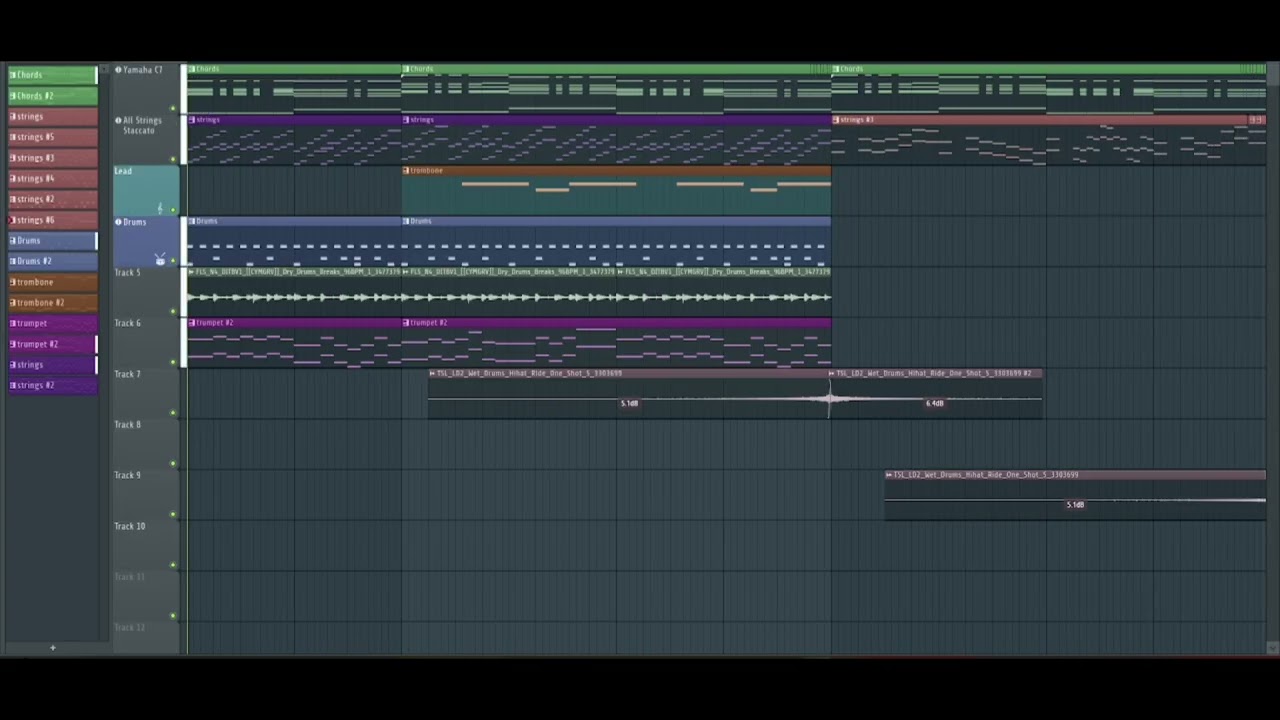Select the strings #5 pattern in the picker
Viewport: 1280px width, 720px height.
[53, 137]
